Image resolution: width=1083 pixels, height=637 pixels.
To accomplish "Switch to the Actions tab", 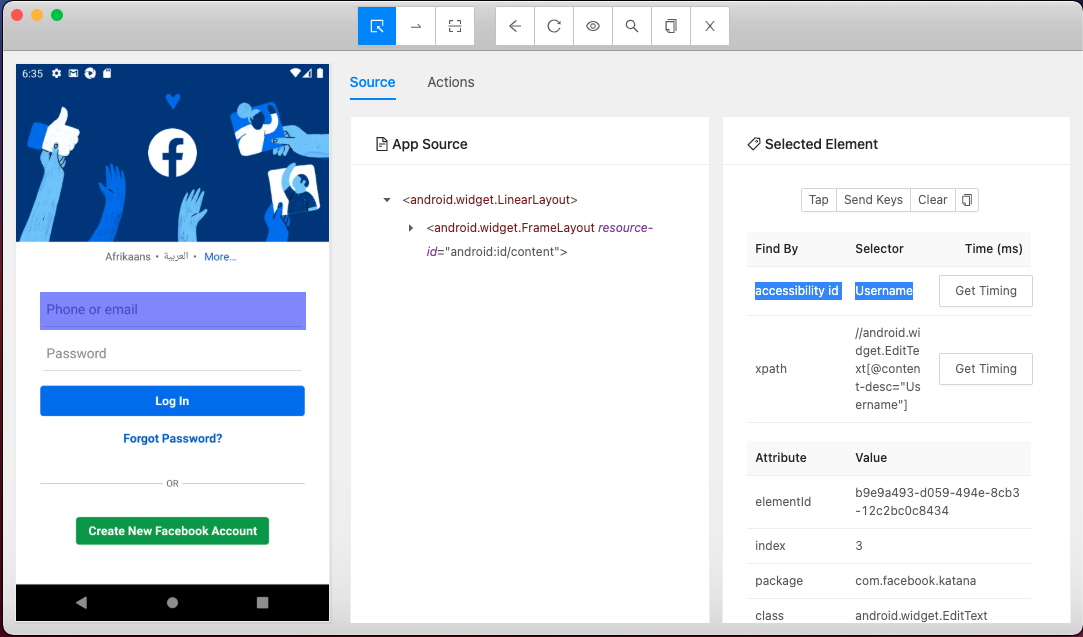I will pyautogui.click(x=451, y=82).
